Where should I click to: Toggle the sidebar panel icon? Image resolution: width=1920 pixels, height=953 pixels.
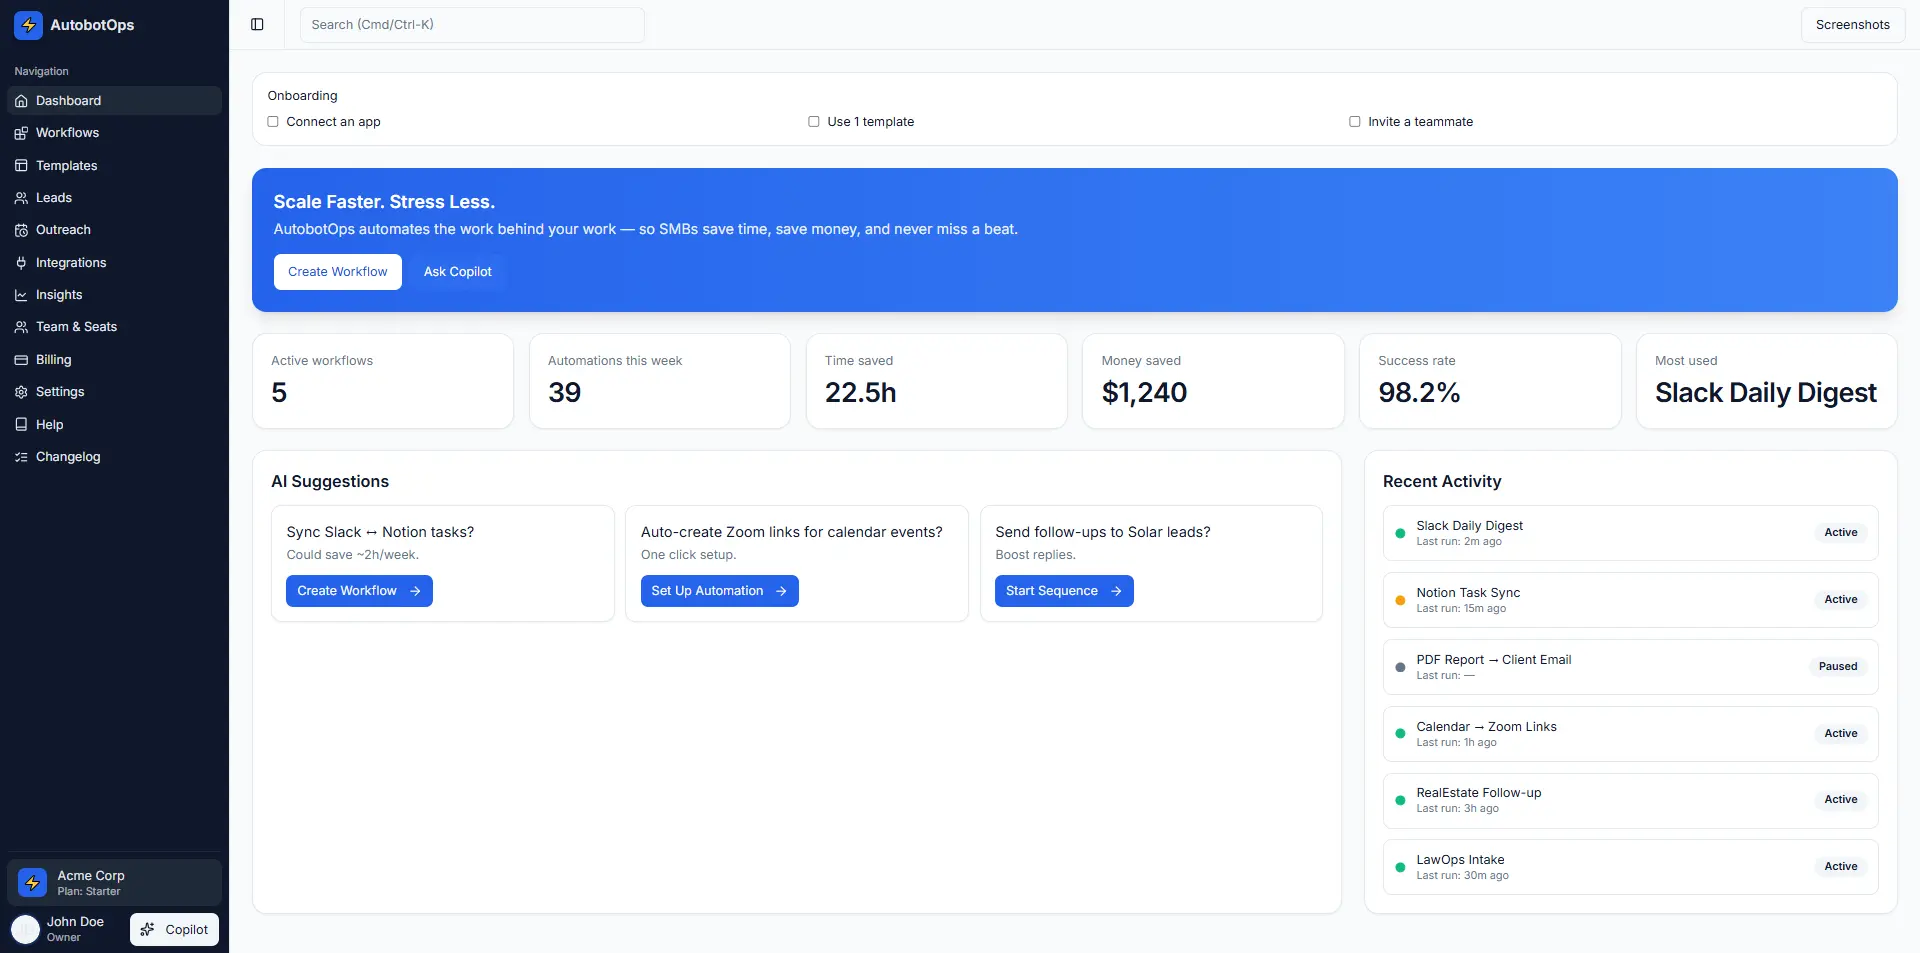point(257,25)
